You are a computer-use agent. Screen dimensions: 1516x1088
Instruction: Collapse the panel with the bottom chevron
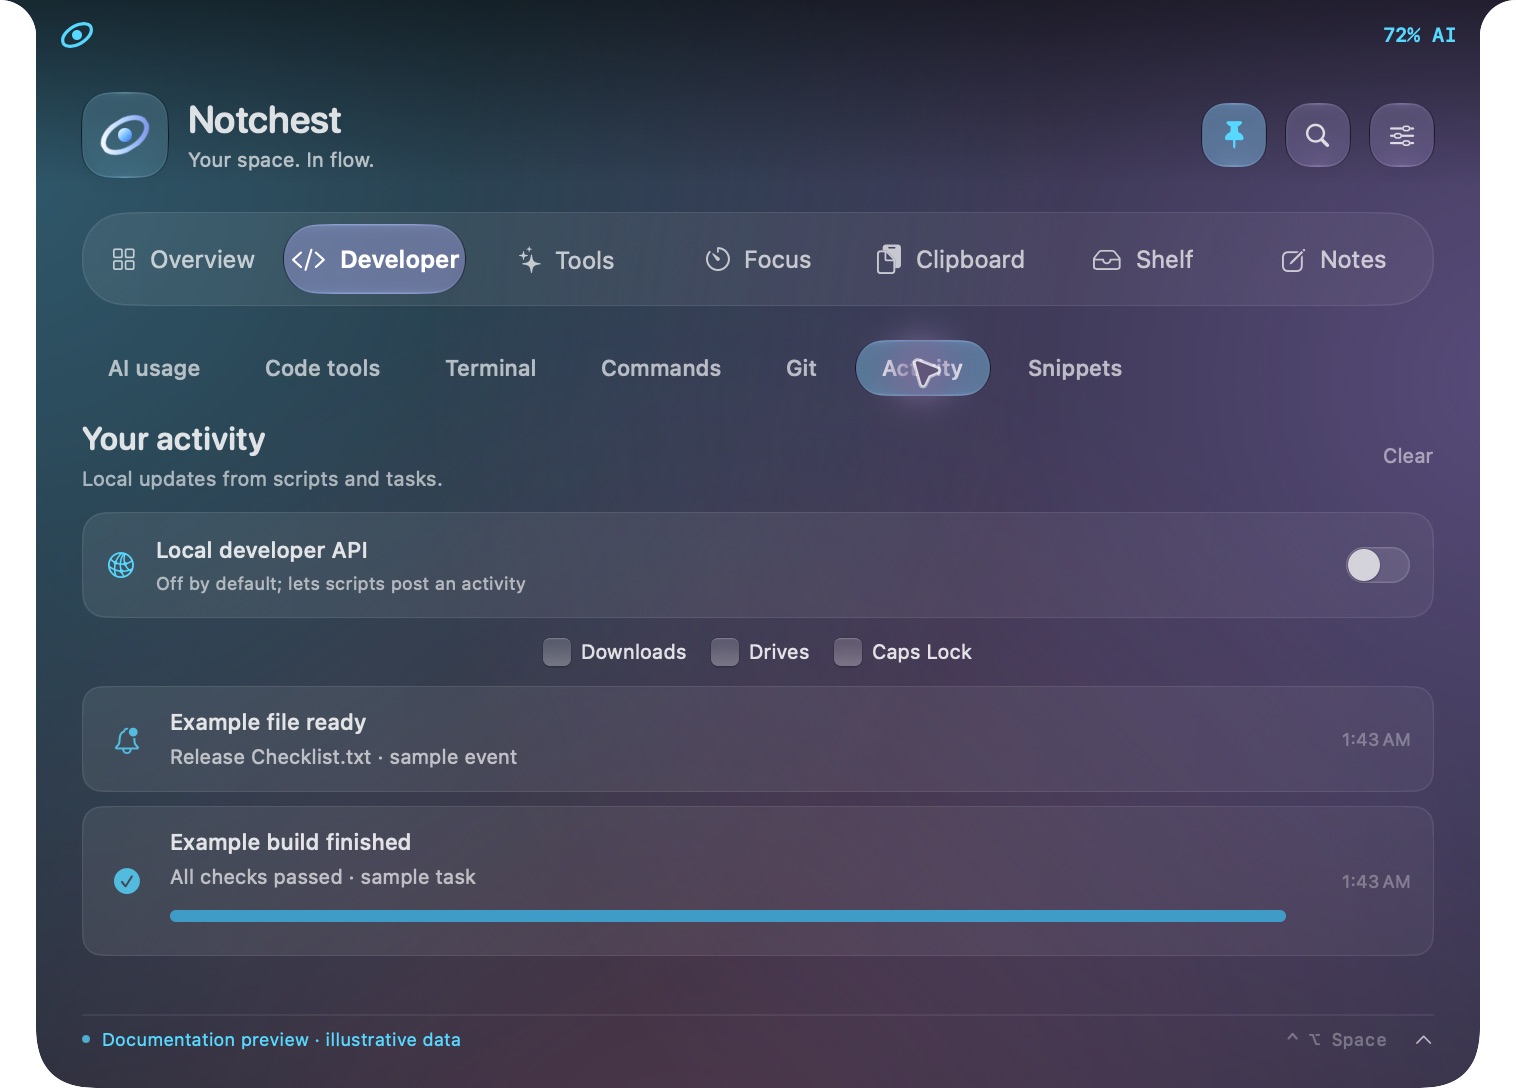1424,1040
